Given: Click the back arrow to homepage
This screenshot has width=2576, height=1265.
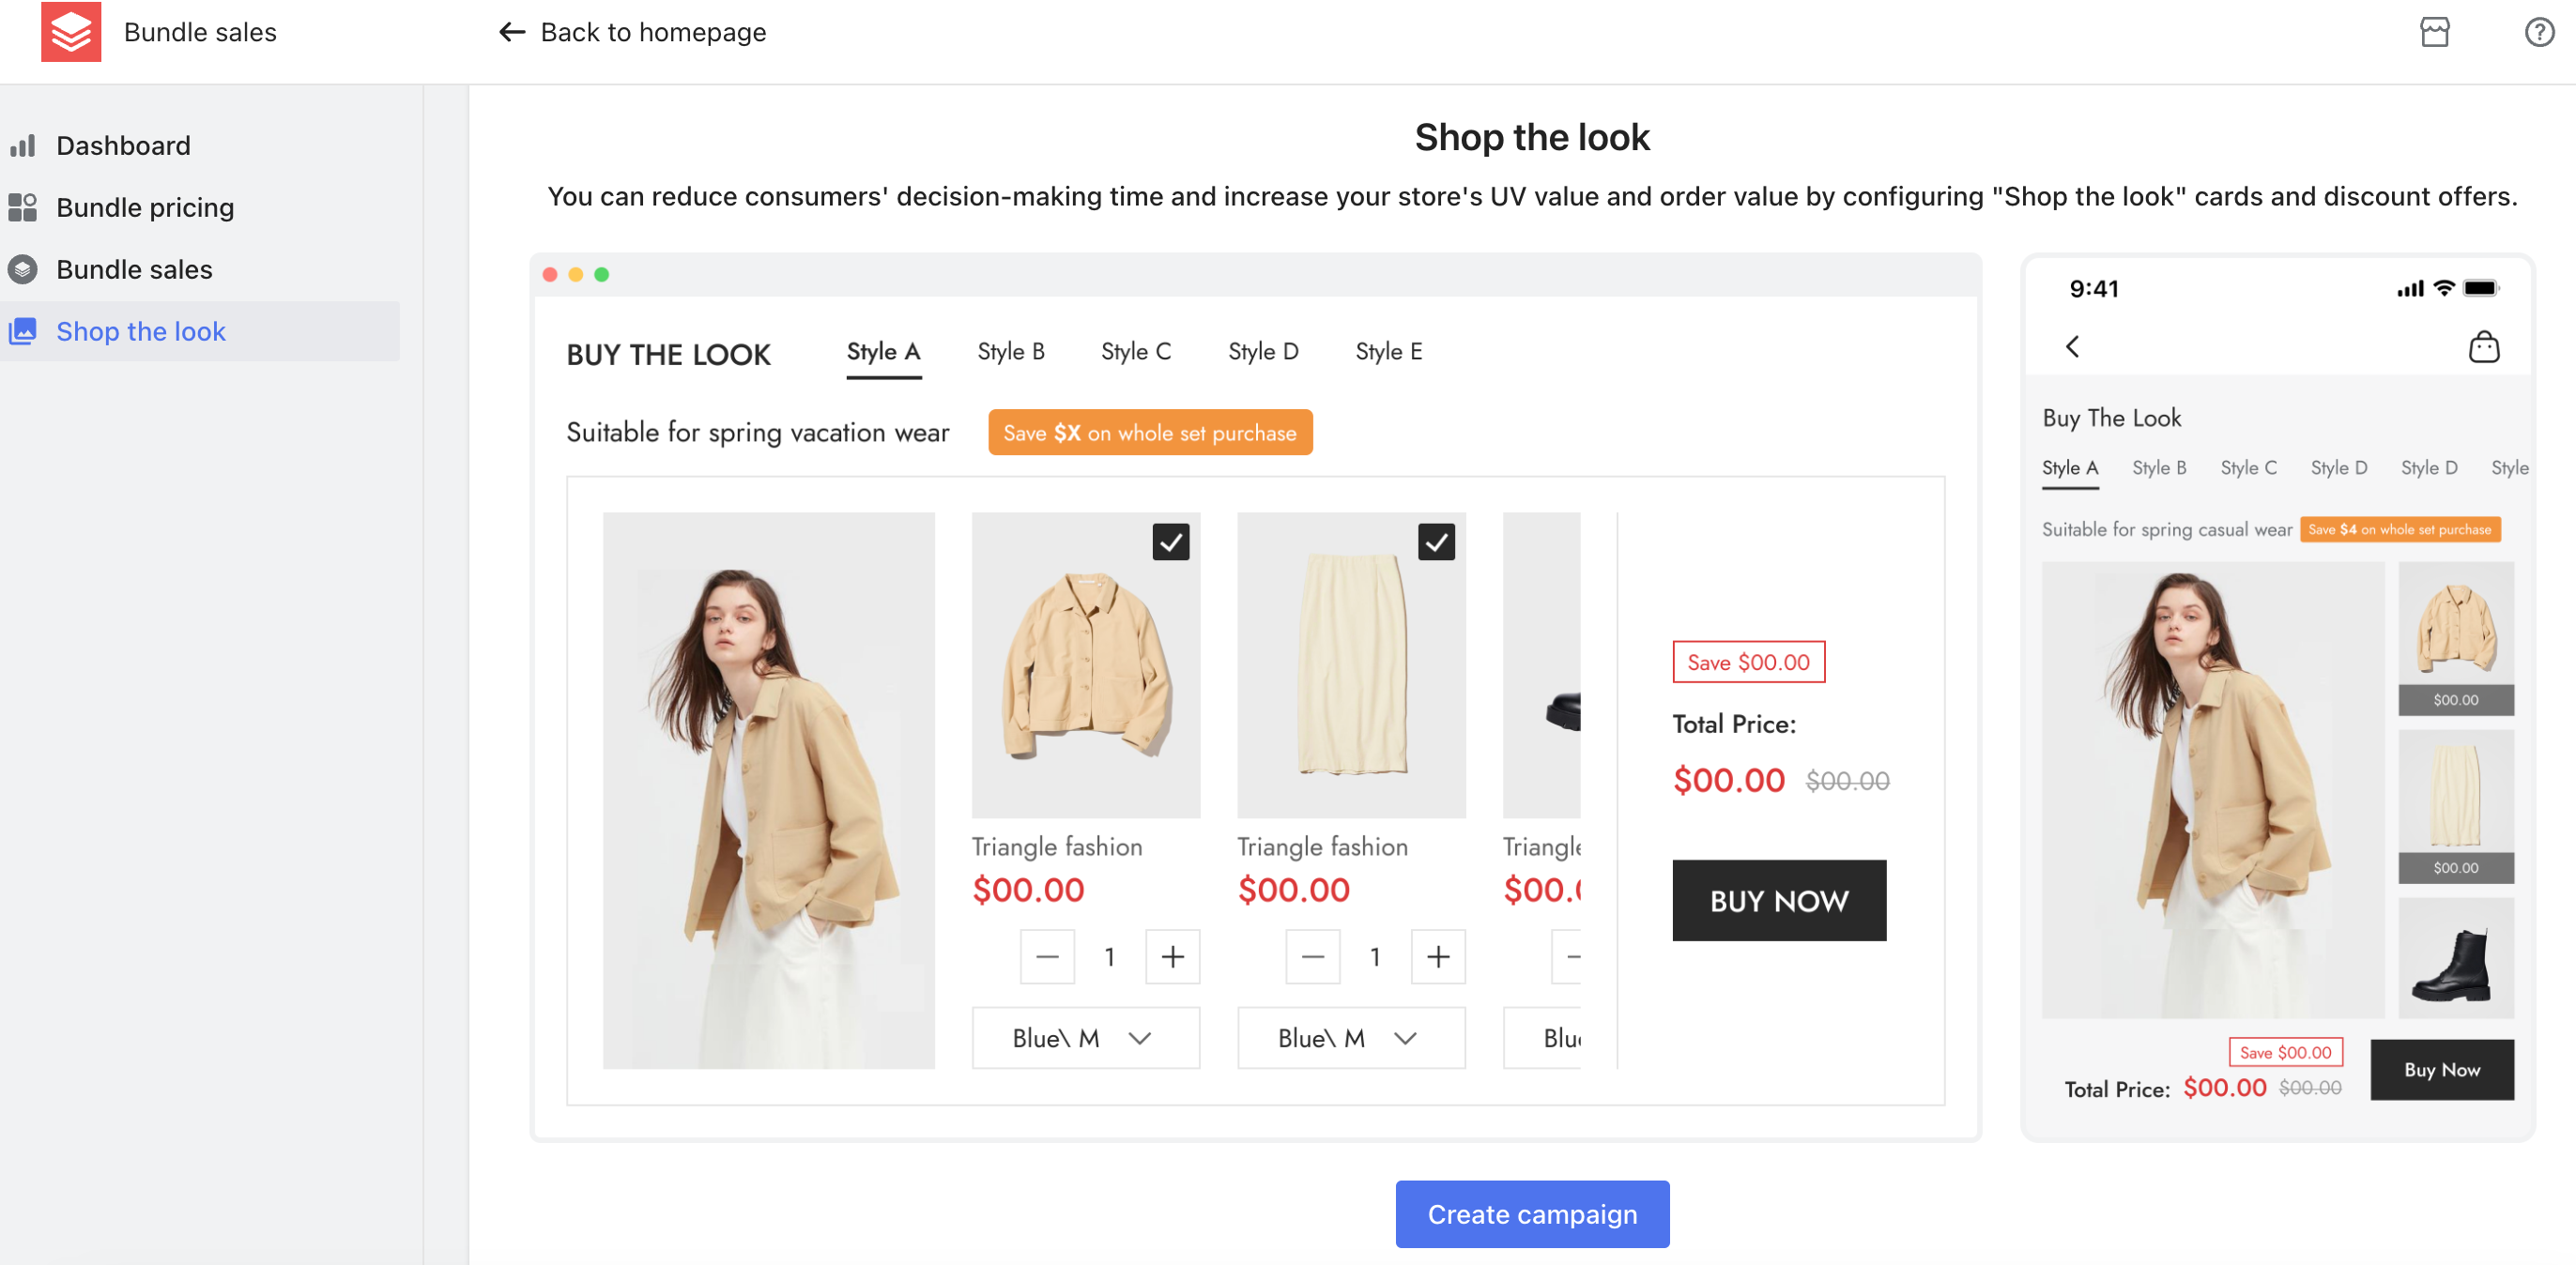Looking at the screenshot, I should (x=511, y=32).
